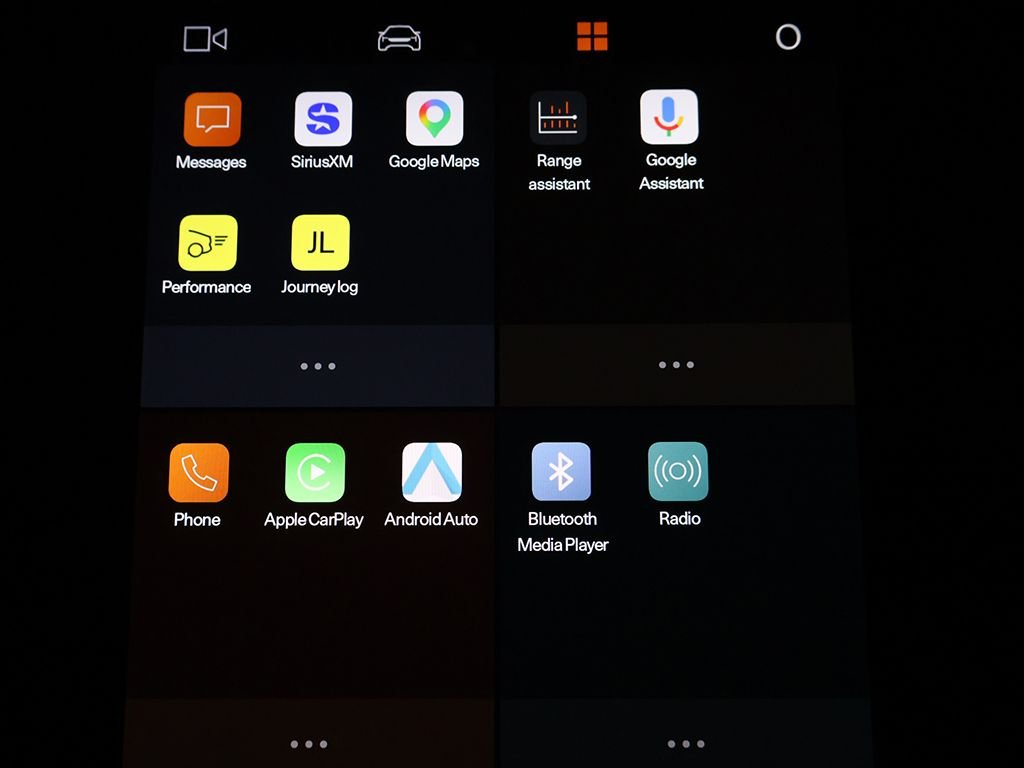Launch Android Auto

(x=432, y=472)
